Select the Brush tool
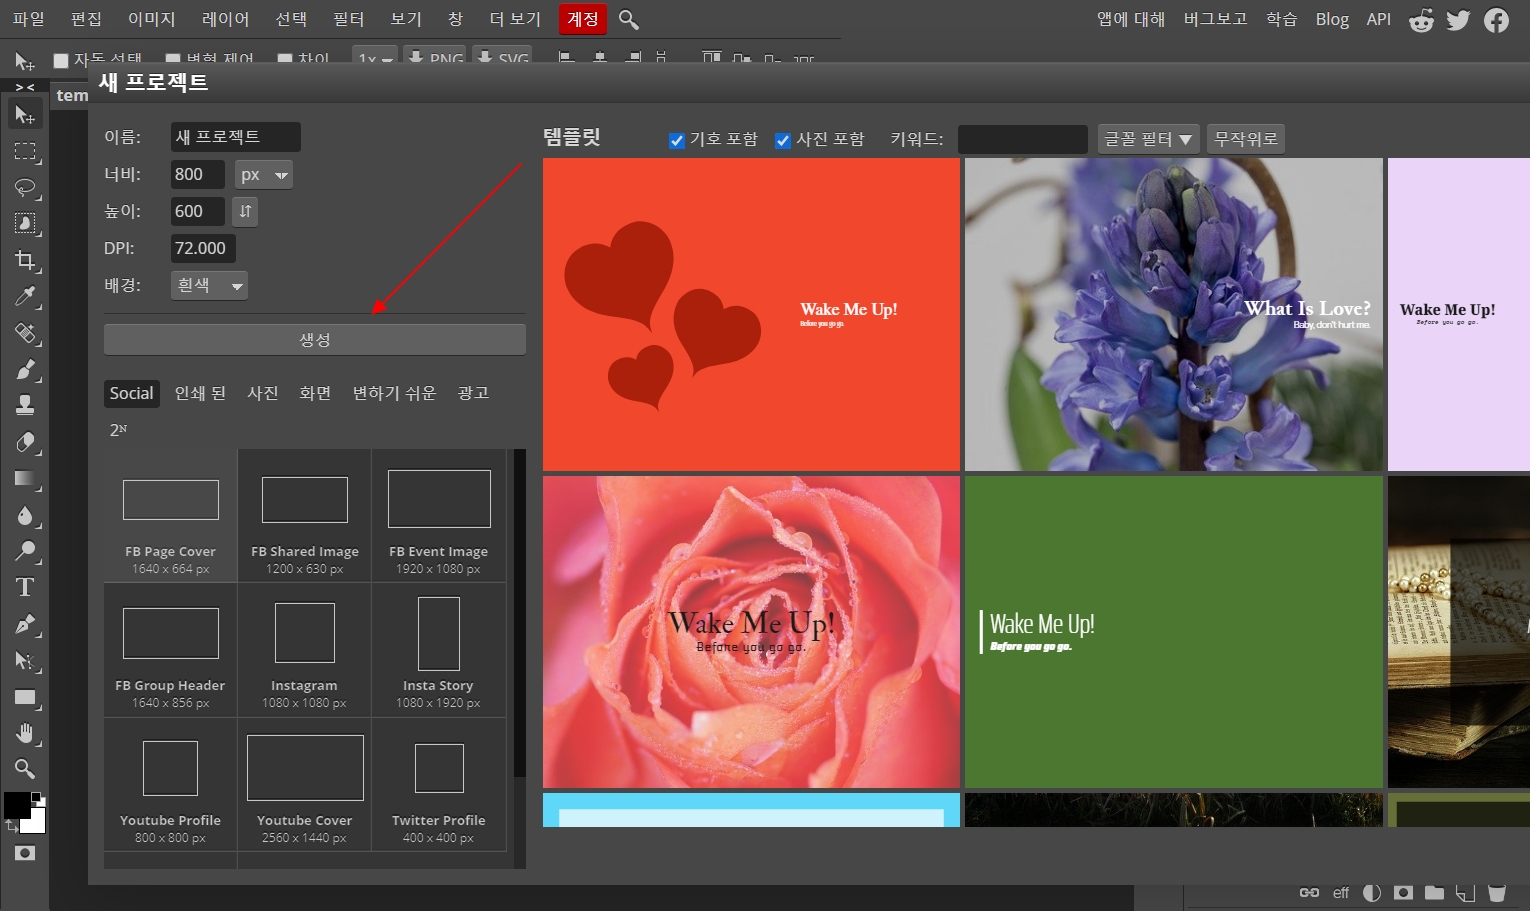1530x911 pixels. (x=25, y=369)
